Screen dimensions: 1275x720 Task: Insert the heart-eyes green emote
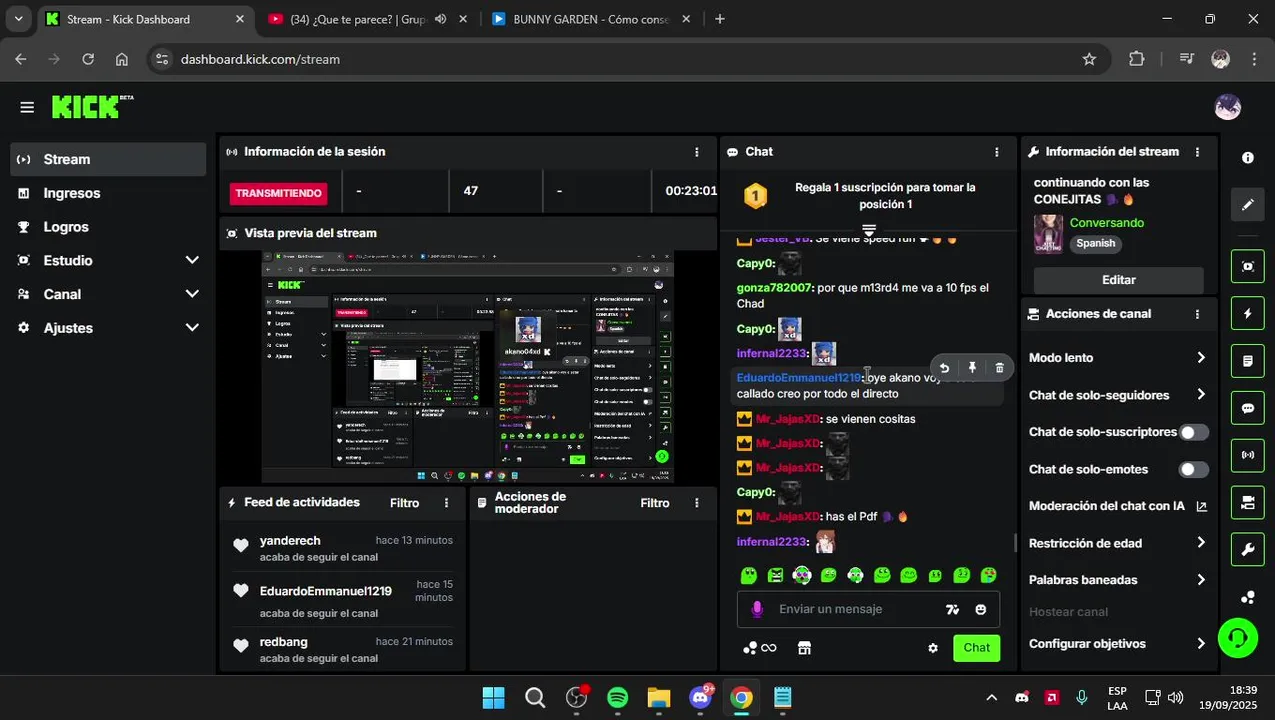tap(988, 574)
